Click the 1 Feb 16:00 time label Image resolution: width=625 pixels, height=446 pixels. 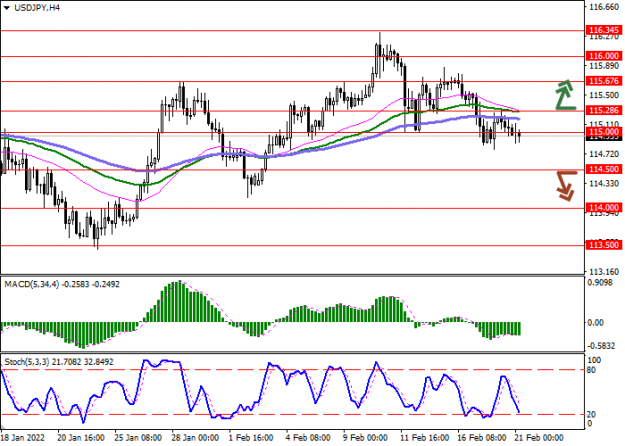[251, 437]
